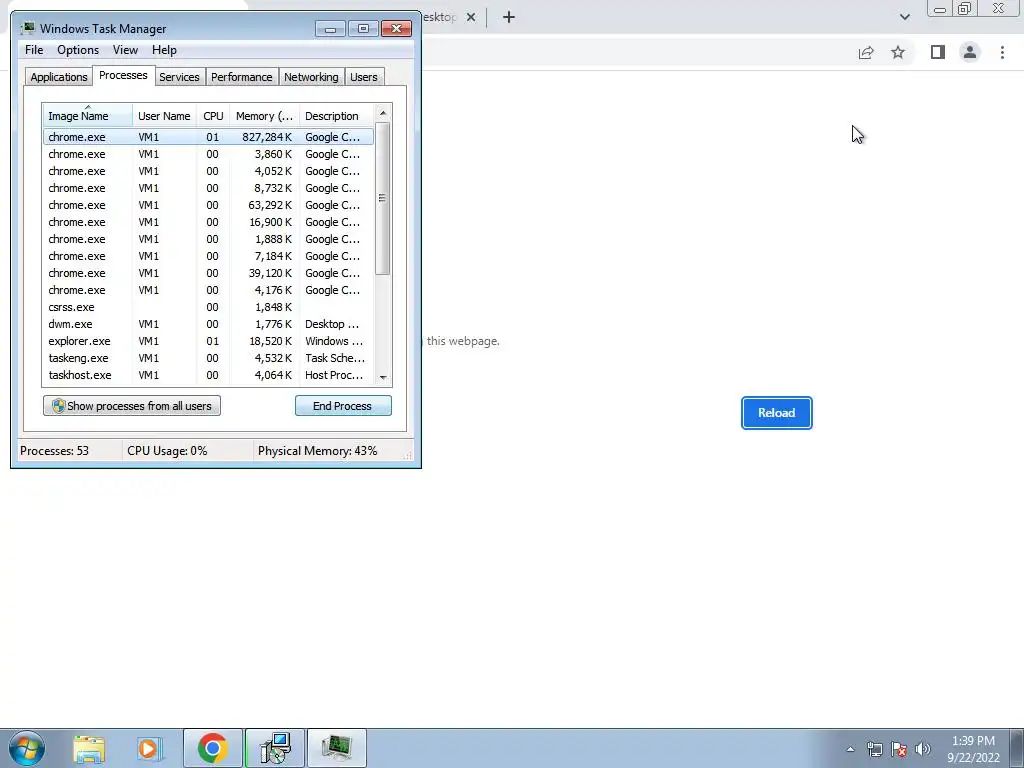Sort processes by Image Name column
This screenshot has width=1024, height=768.
pos(88,116)
